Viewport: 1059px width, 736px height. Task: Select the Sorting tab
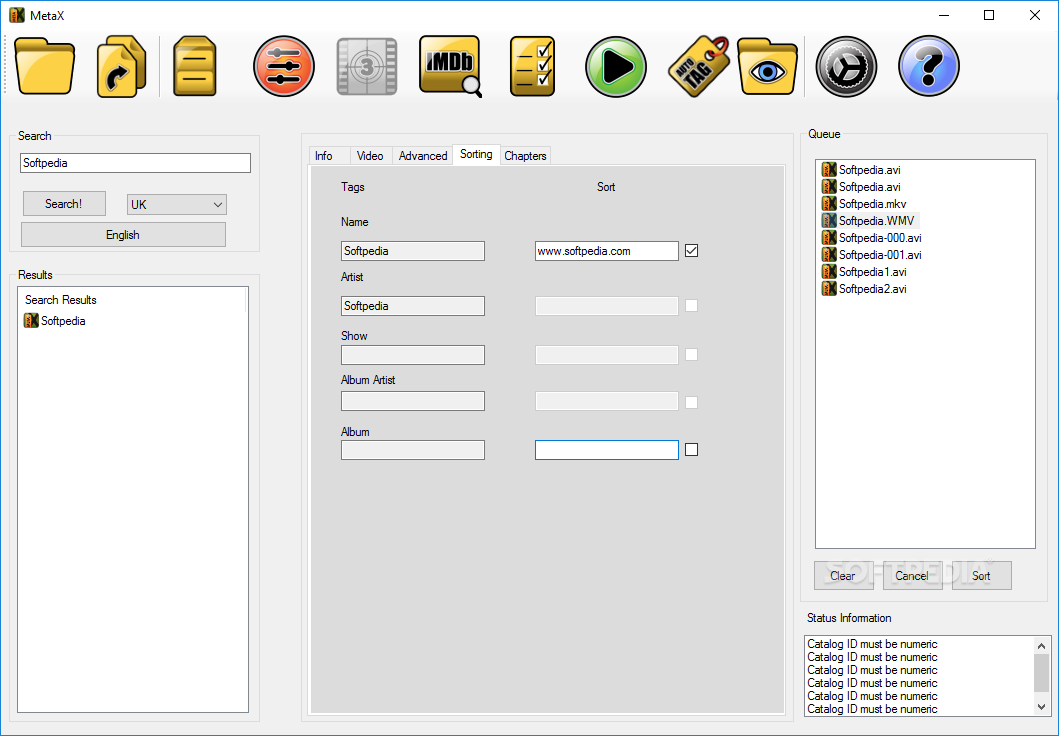pos(476,154)
